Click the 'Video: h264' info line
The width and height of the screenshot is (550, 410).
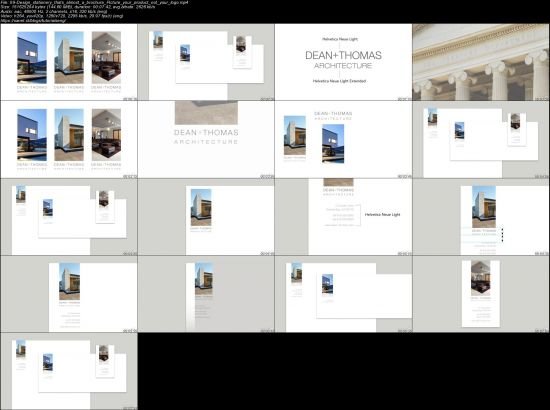pos(62,16)
